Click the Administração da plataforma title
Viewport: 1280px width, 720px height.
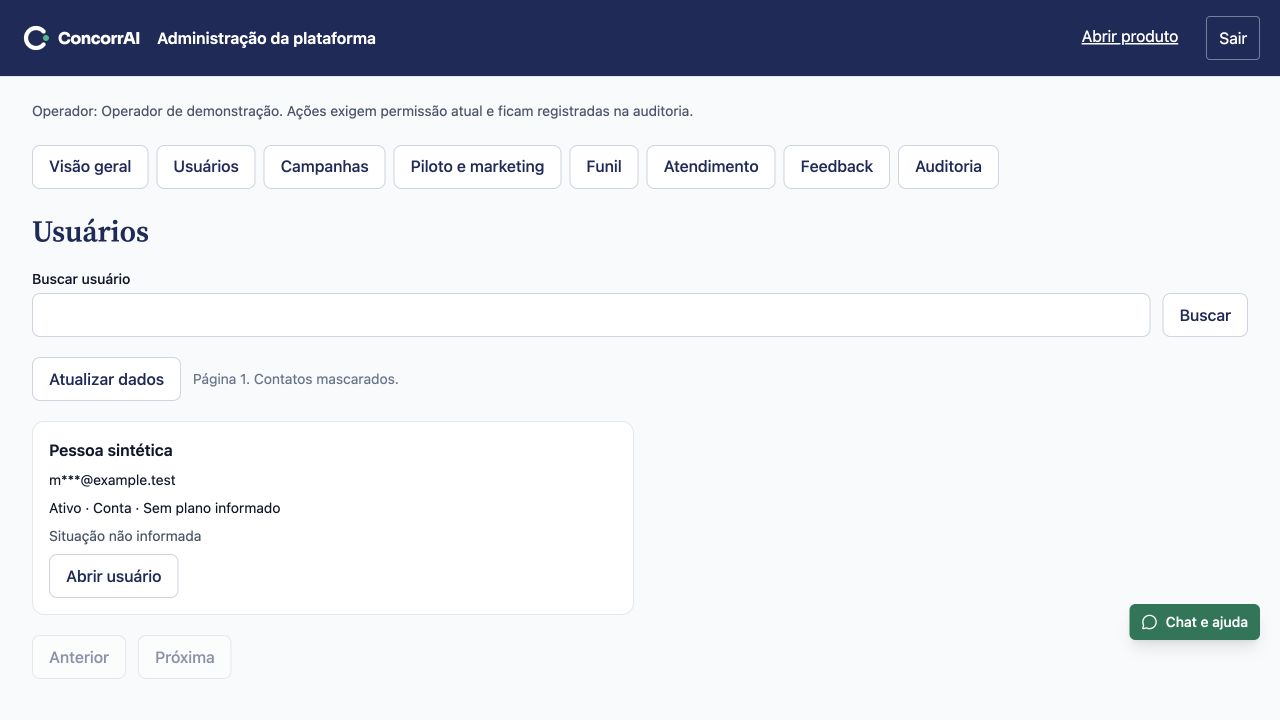tap(267, 38)
